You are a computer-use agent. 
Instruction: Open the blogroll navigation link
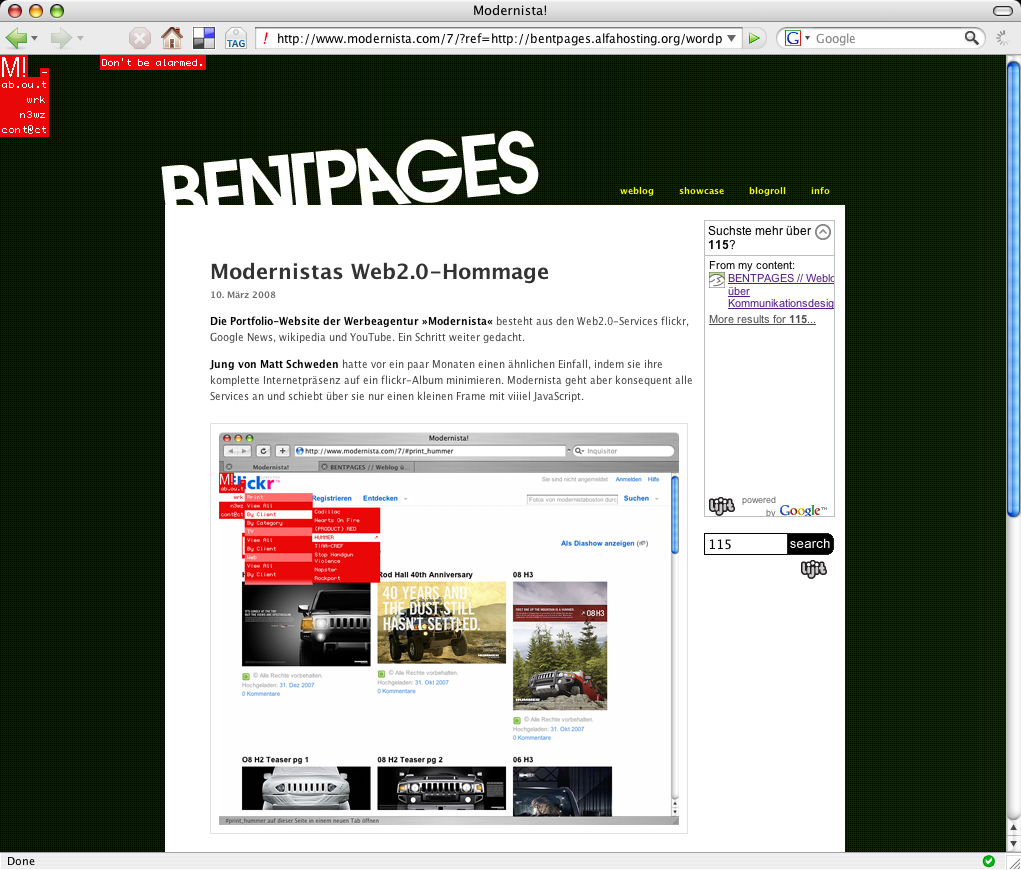pyautogui.click(x=767, y=191)
